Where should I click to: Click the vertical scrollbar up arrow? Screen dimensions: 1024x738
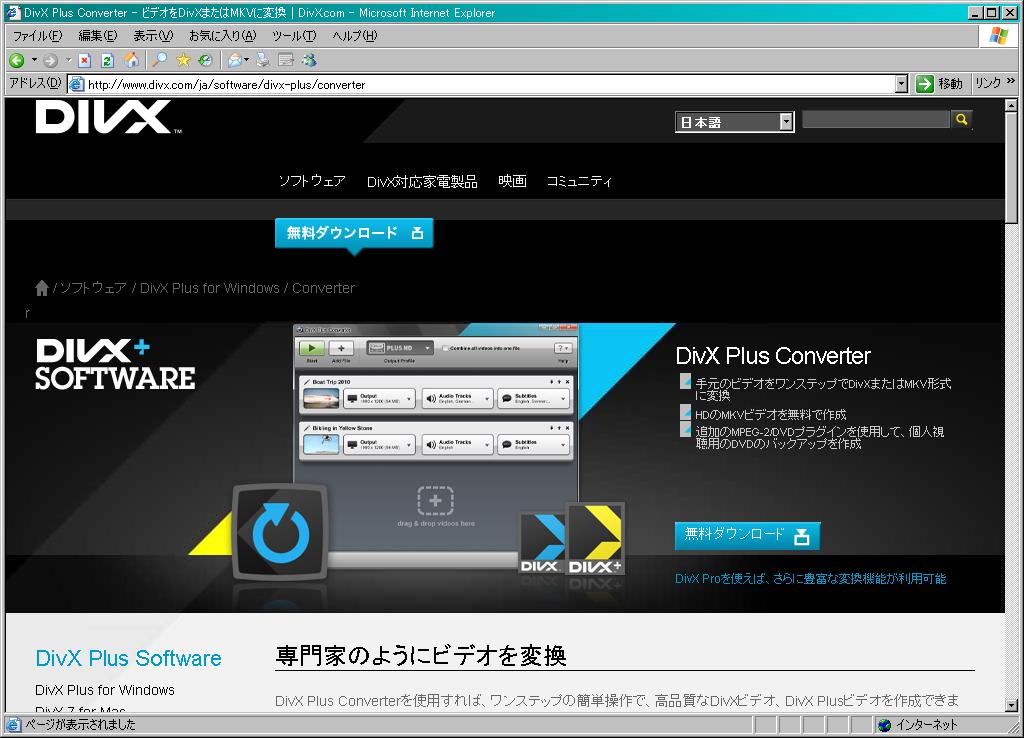[x=1011, y=105]
